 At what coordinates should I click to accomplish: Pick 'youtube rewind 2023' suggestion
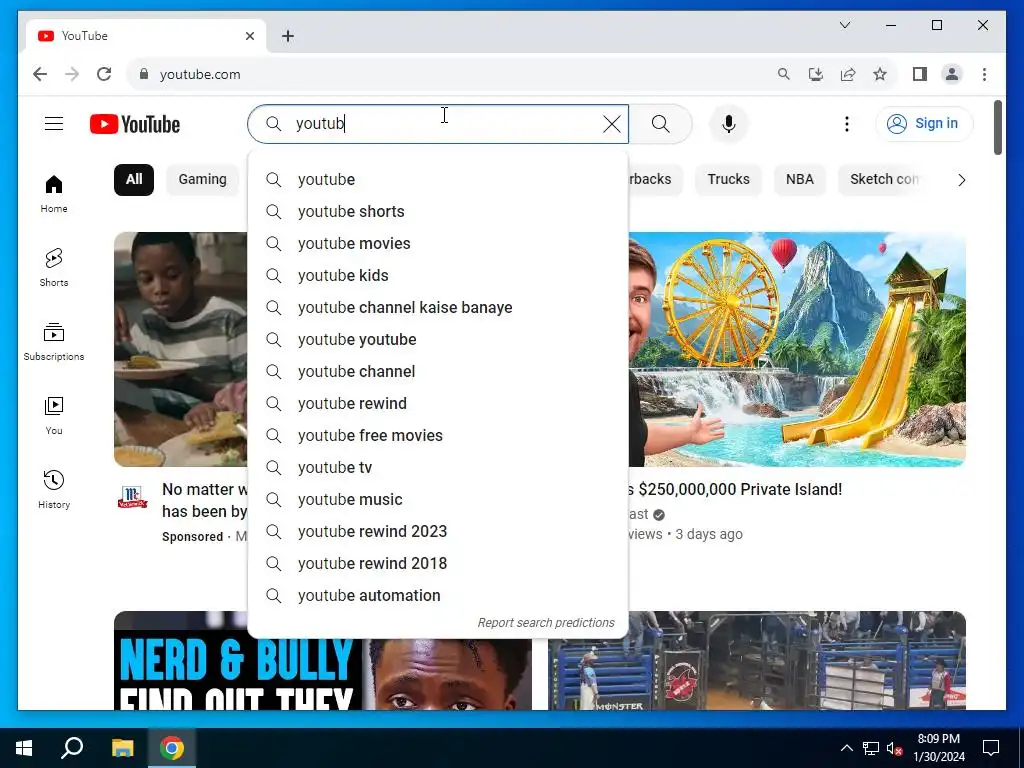[438, 532]
